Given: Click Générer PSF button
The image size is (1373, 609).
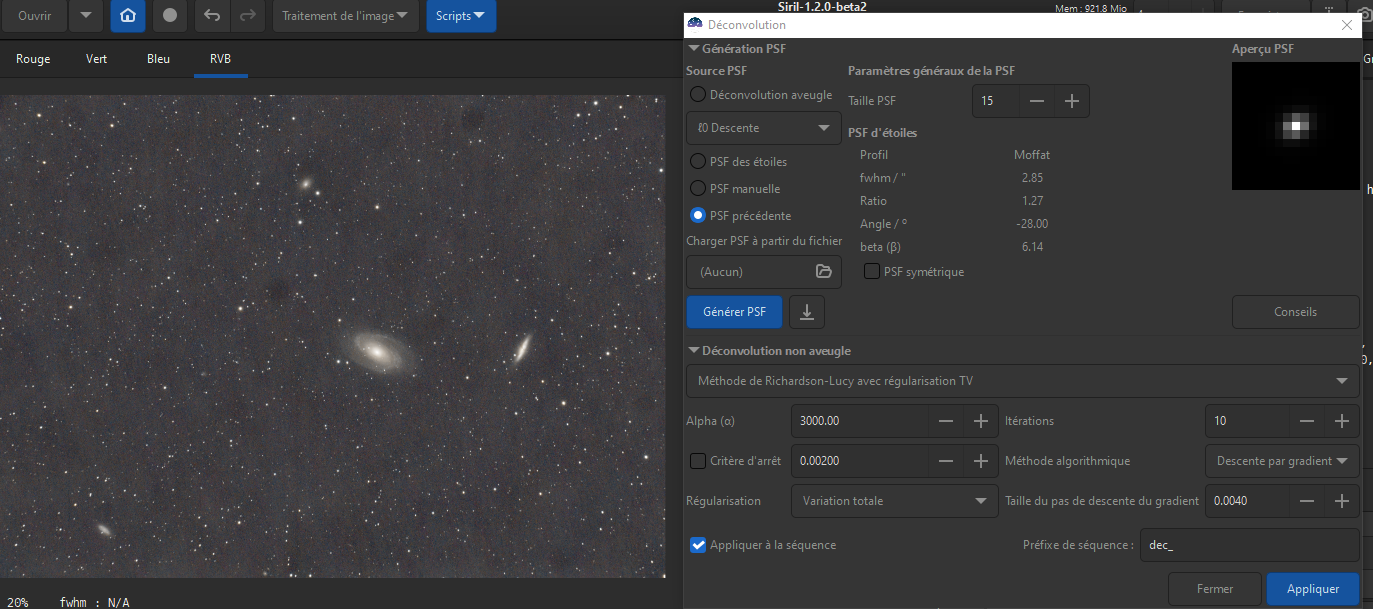Looking at the screenshot, I should [x=735, y=312].
